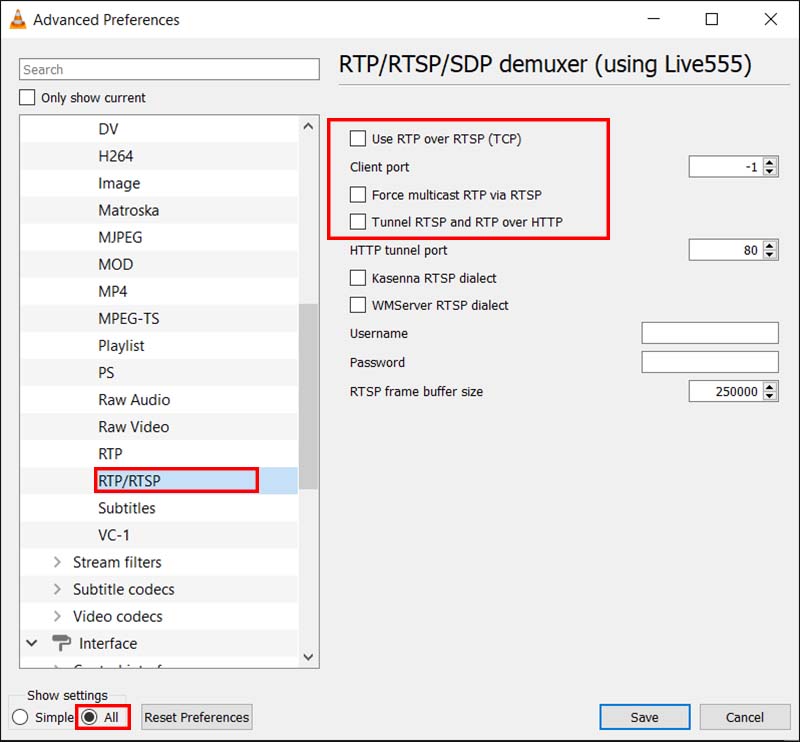Image resolution: width=800 pixels, height=742 pixels.
Task: Click Reset Preferences button
Action: 196,717
